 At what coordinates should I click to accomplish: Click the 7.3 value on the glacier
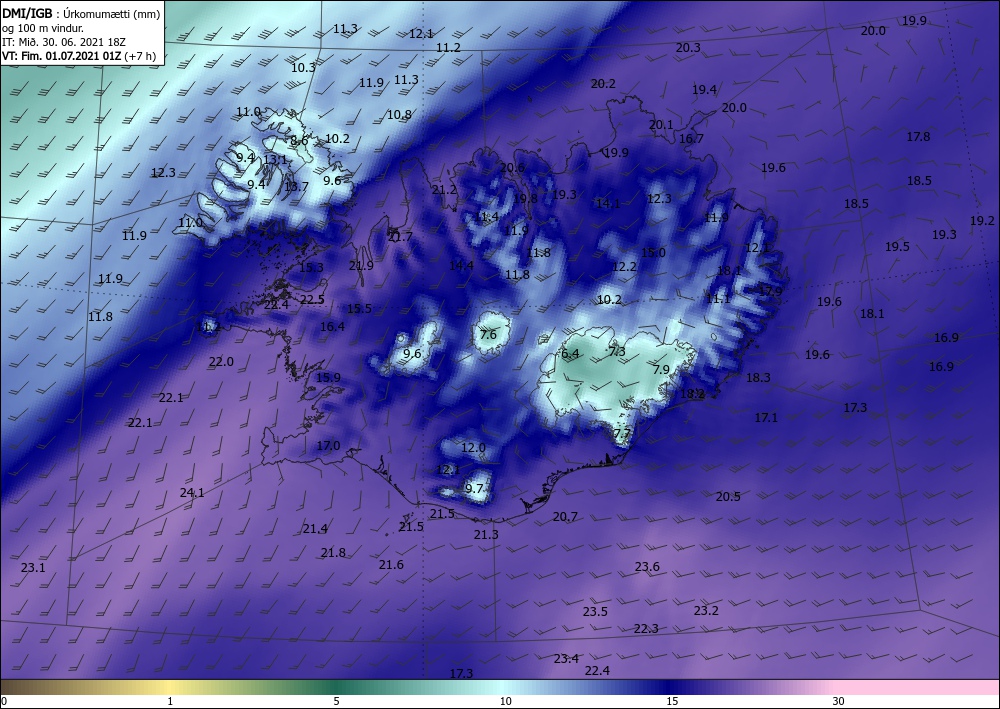point(617,351)
